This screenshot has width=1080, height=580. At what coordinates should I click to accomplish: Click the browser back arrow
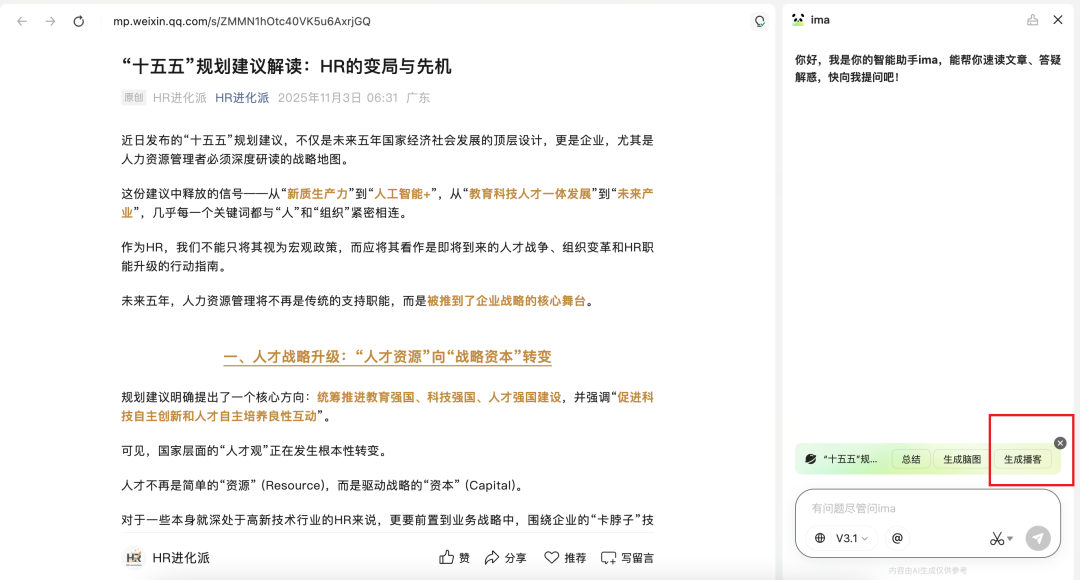(x=22, y=21)
